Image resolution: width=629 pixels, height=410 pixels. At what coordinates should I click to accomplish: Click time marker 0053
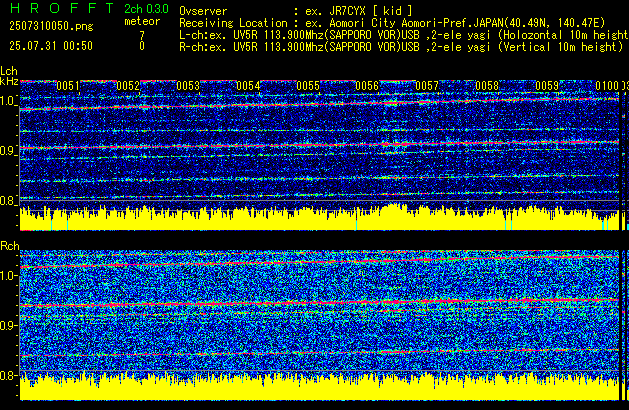point(188,86)
